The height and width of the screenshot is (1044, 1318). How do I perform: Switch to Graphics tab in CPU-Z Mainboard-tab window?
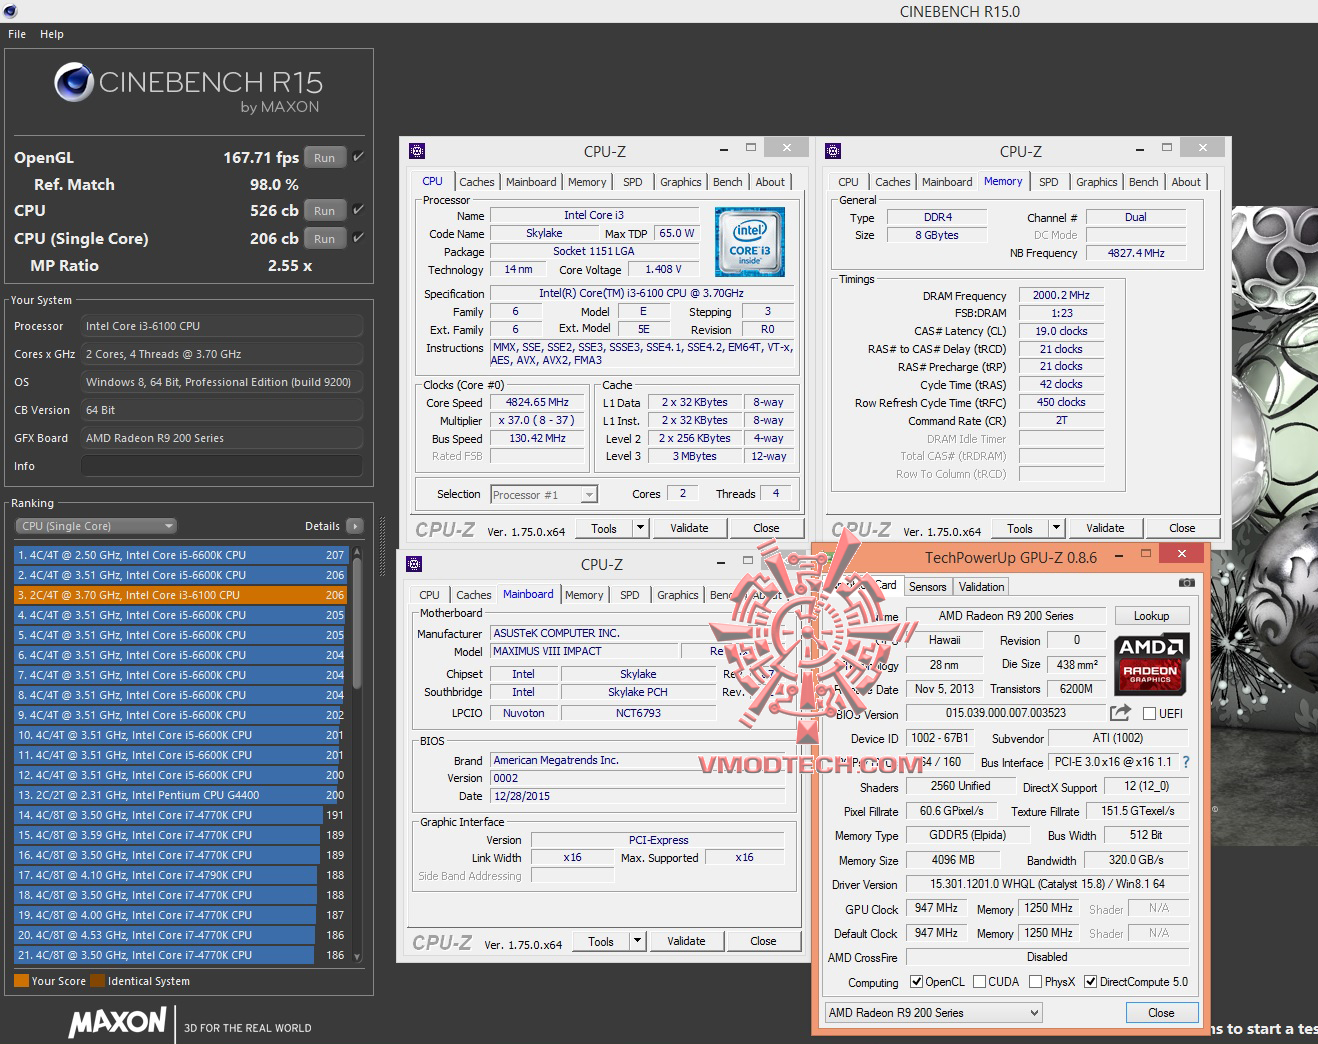pyautogui.click(x=678, y=595)
